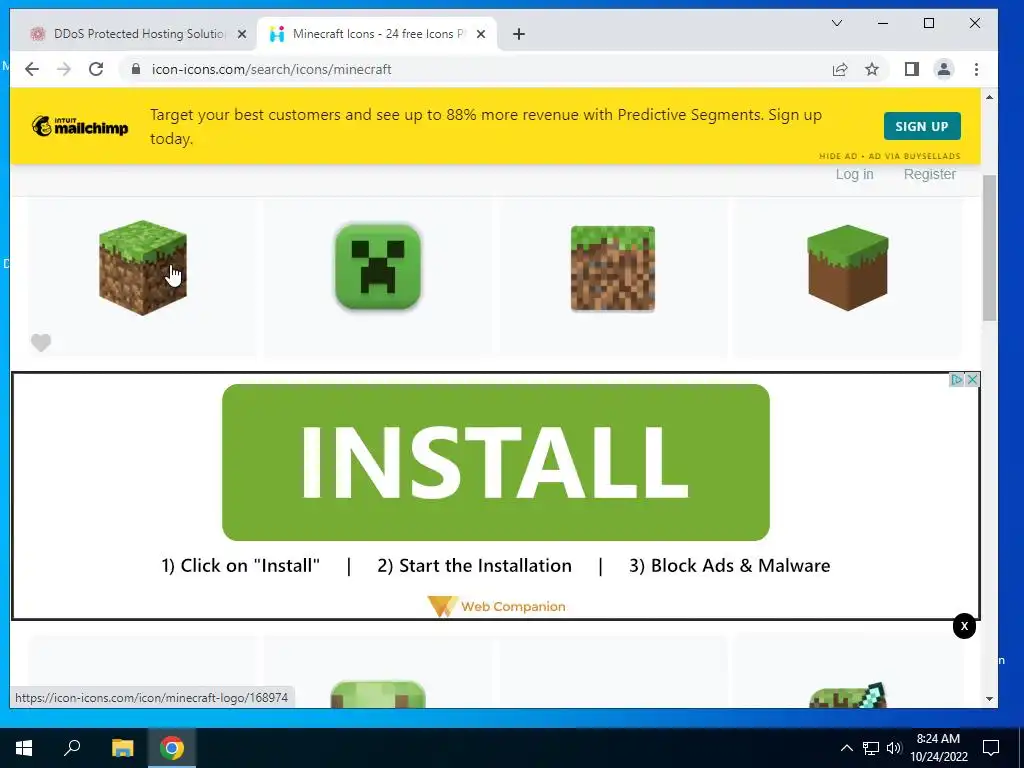1024x768 pixels.
Task: Bookmark the page with the star icon
Action: coord(872,69)
